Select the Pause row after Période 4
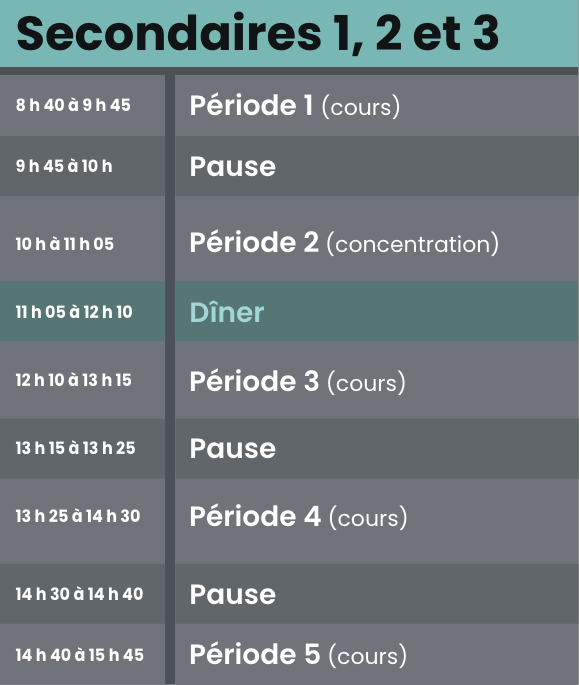The width and height of the screenshot is (579, 685). pos(377,594)
